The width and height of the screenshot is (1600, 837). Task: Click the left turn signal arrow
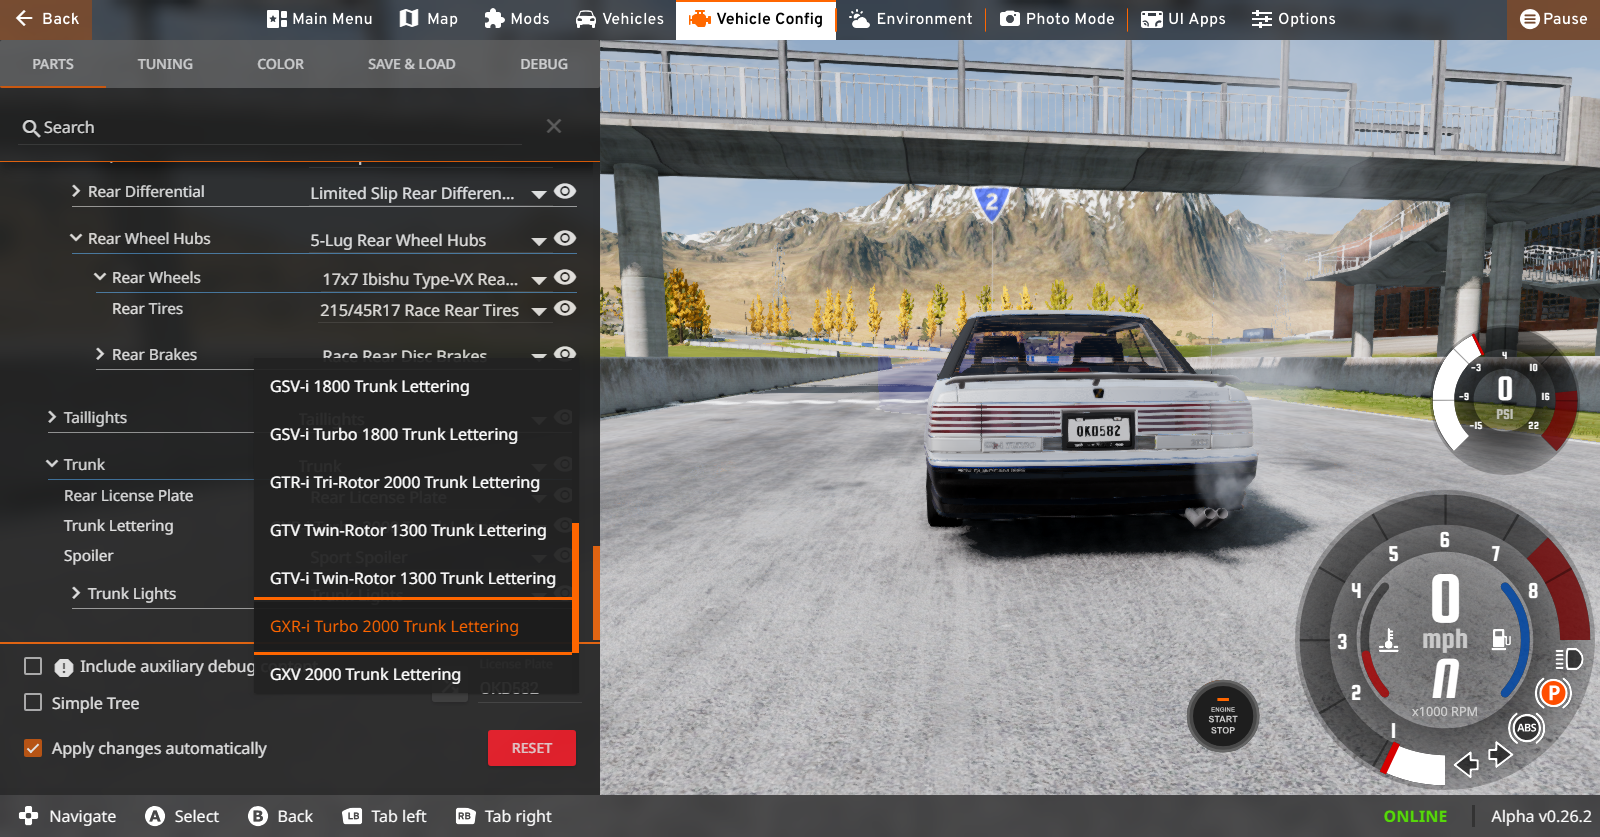click(1466, 765)
